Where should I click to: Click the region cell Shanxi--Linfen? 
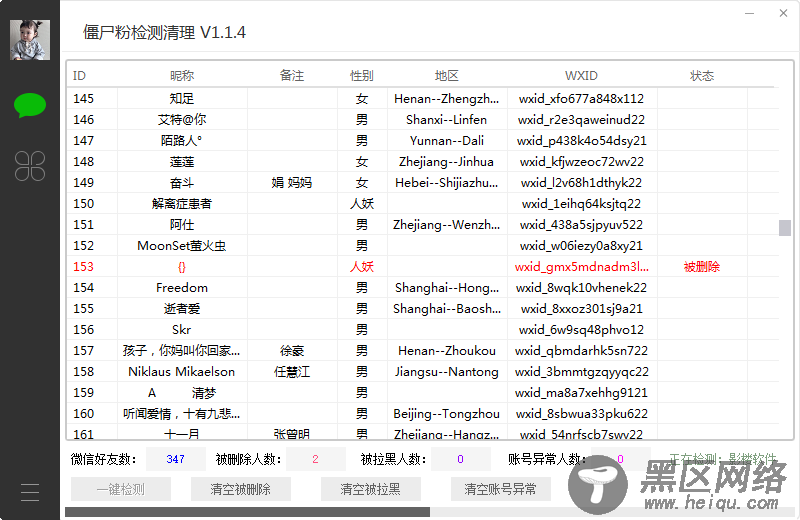click(x=446, y=119)
